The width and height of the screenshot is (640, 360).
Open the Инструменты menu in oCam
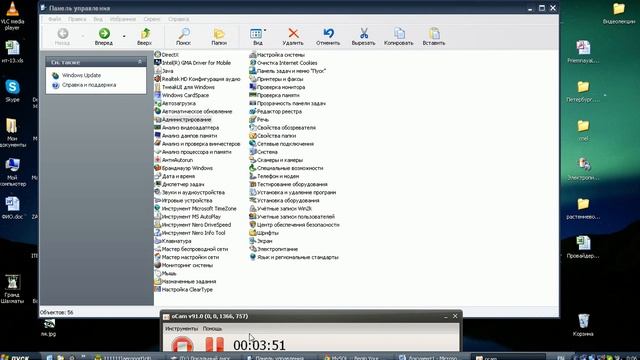coord(181,329)
